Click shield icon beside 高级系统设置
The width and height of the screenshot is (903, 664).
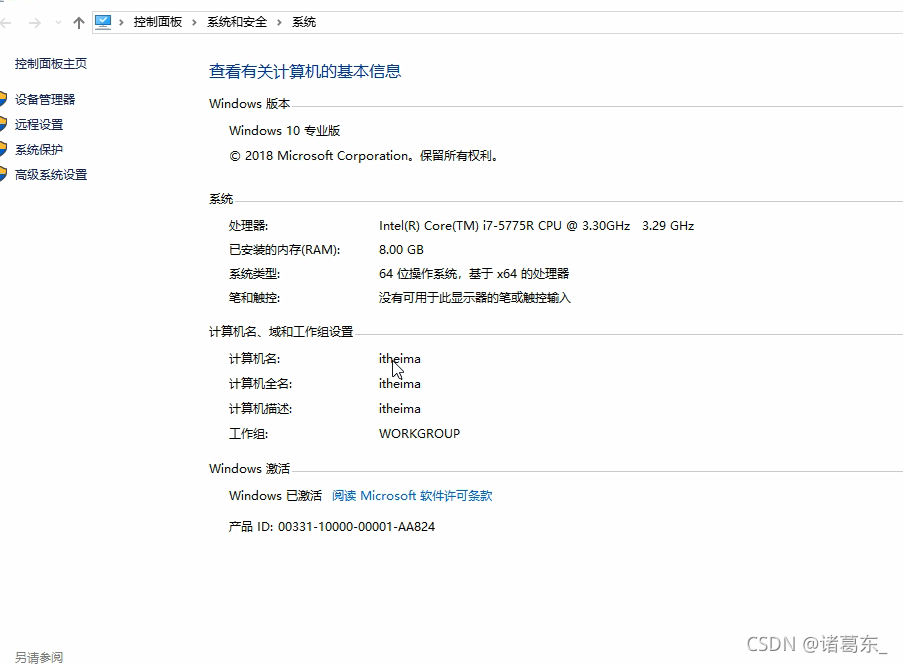click(3, 174)
